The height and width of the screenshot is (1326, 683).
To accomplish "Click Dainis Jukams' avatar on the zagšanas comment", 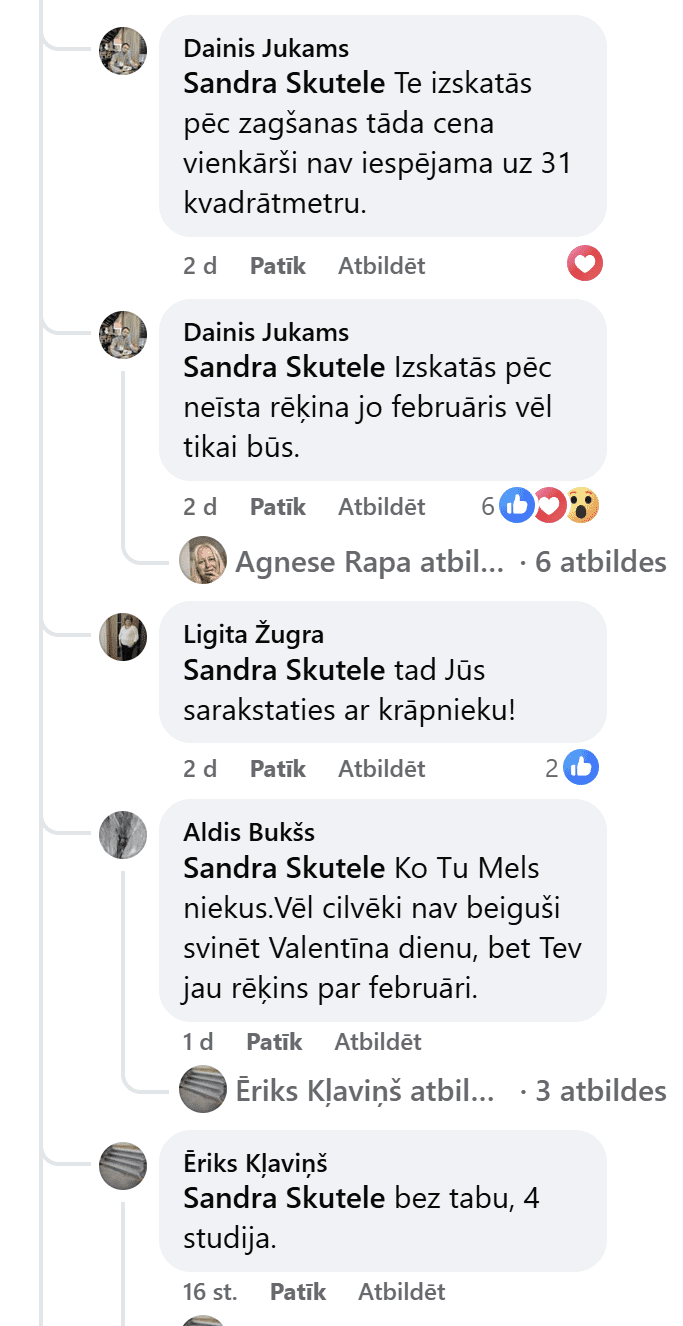I will [x=124, y=50].
